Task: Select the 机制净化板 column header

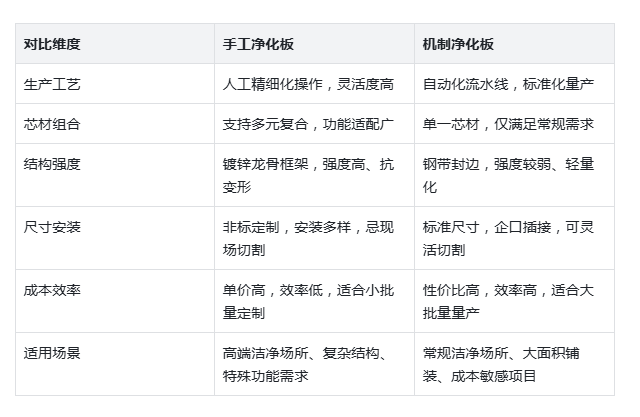Action: pos(458,45)
